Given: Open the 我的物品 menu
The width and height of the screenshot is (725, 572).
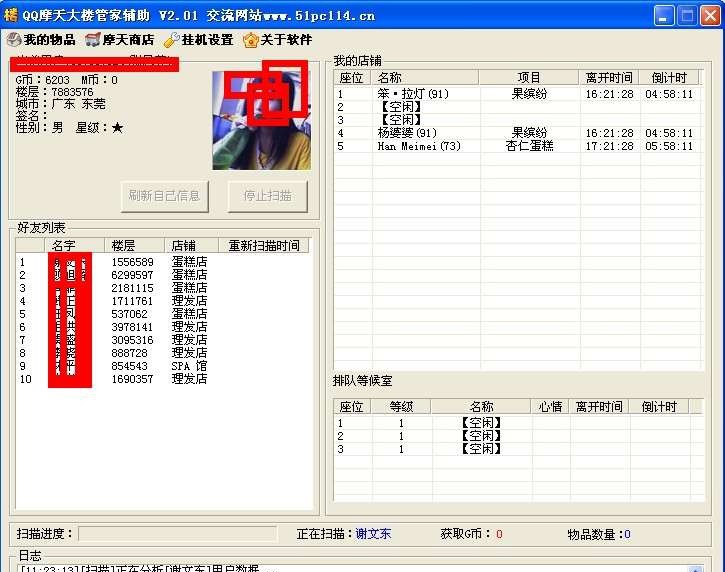Looking at the screenshot, I should click(41, 40).
